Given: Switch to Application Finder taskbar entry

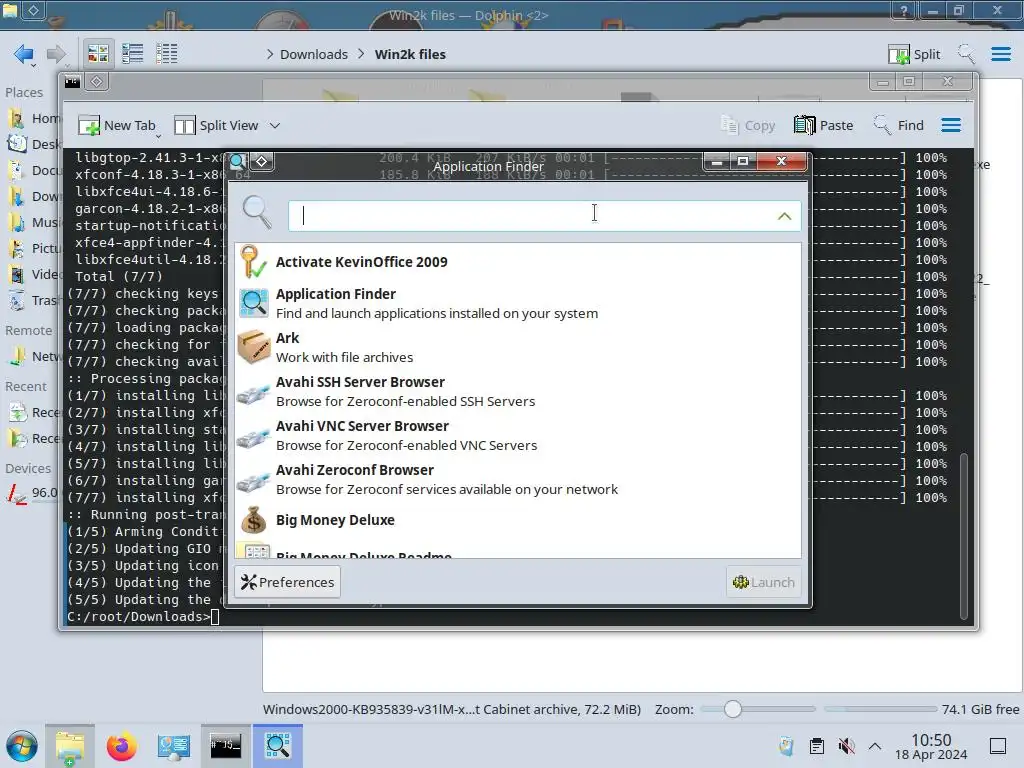Looking at the screenshot, I should 278,746.
